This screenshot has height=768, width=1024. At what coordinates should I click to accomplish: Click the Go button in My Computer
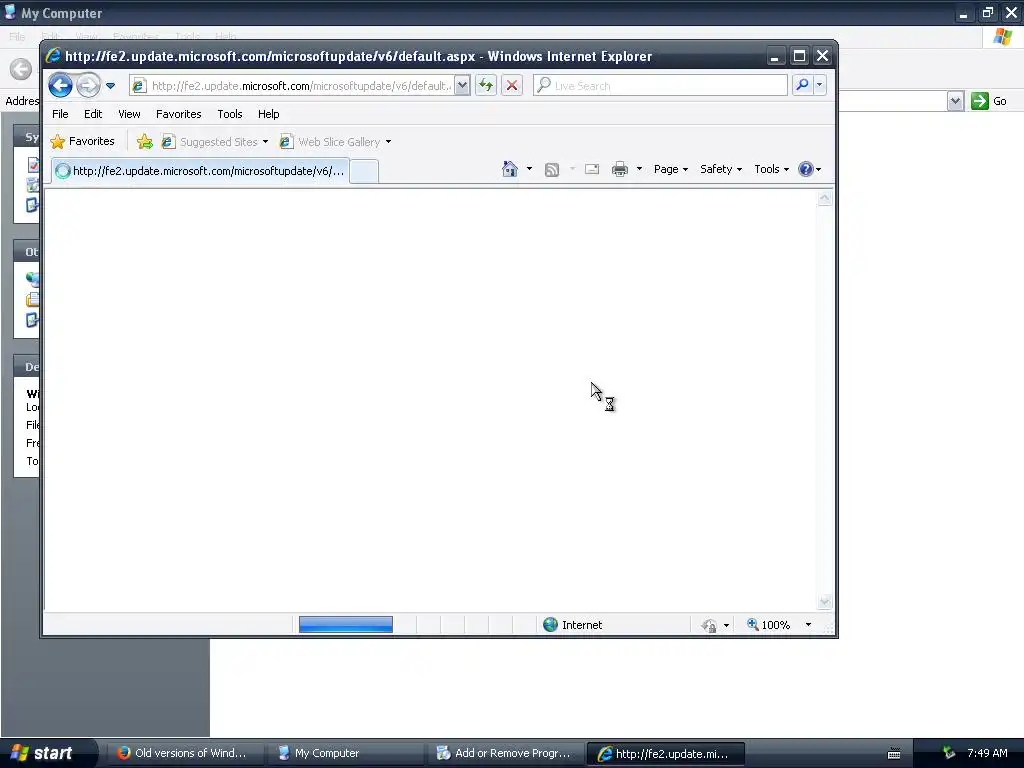click(989, 101)
